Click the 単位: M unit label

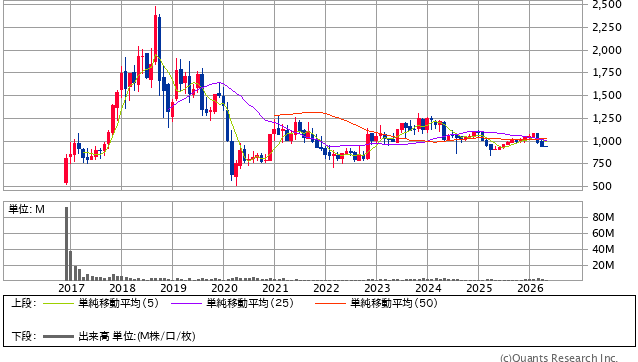[26, 209]
